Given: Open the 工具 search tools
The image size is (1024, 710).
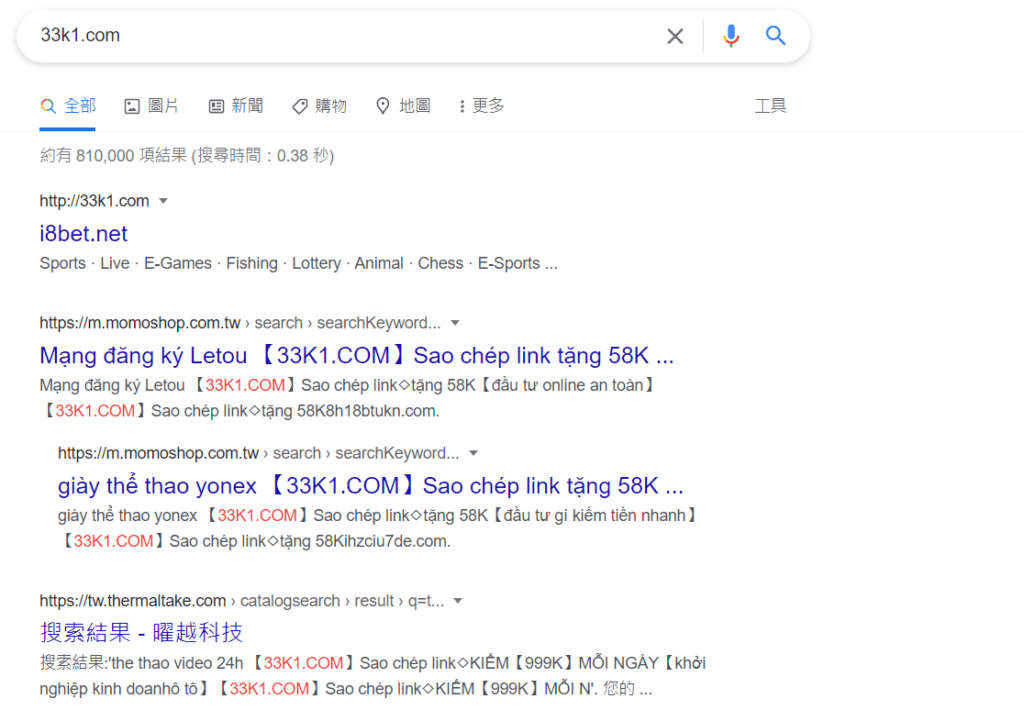Looking at the screenshot, I should coord(770,106).
